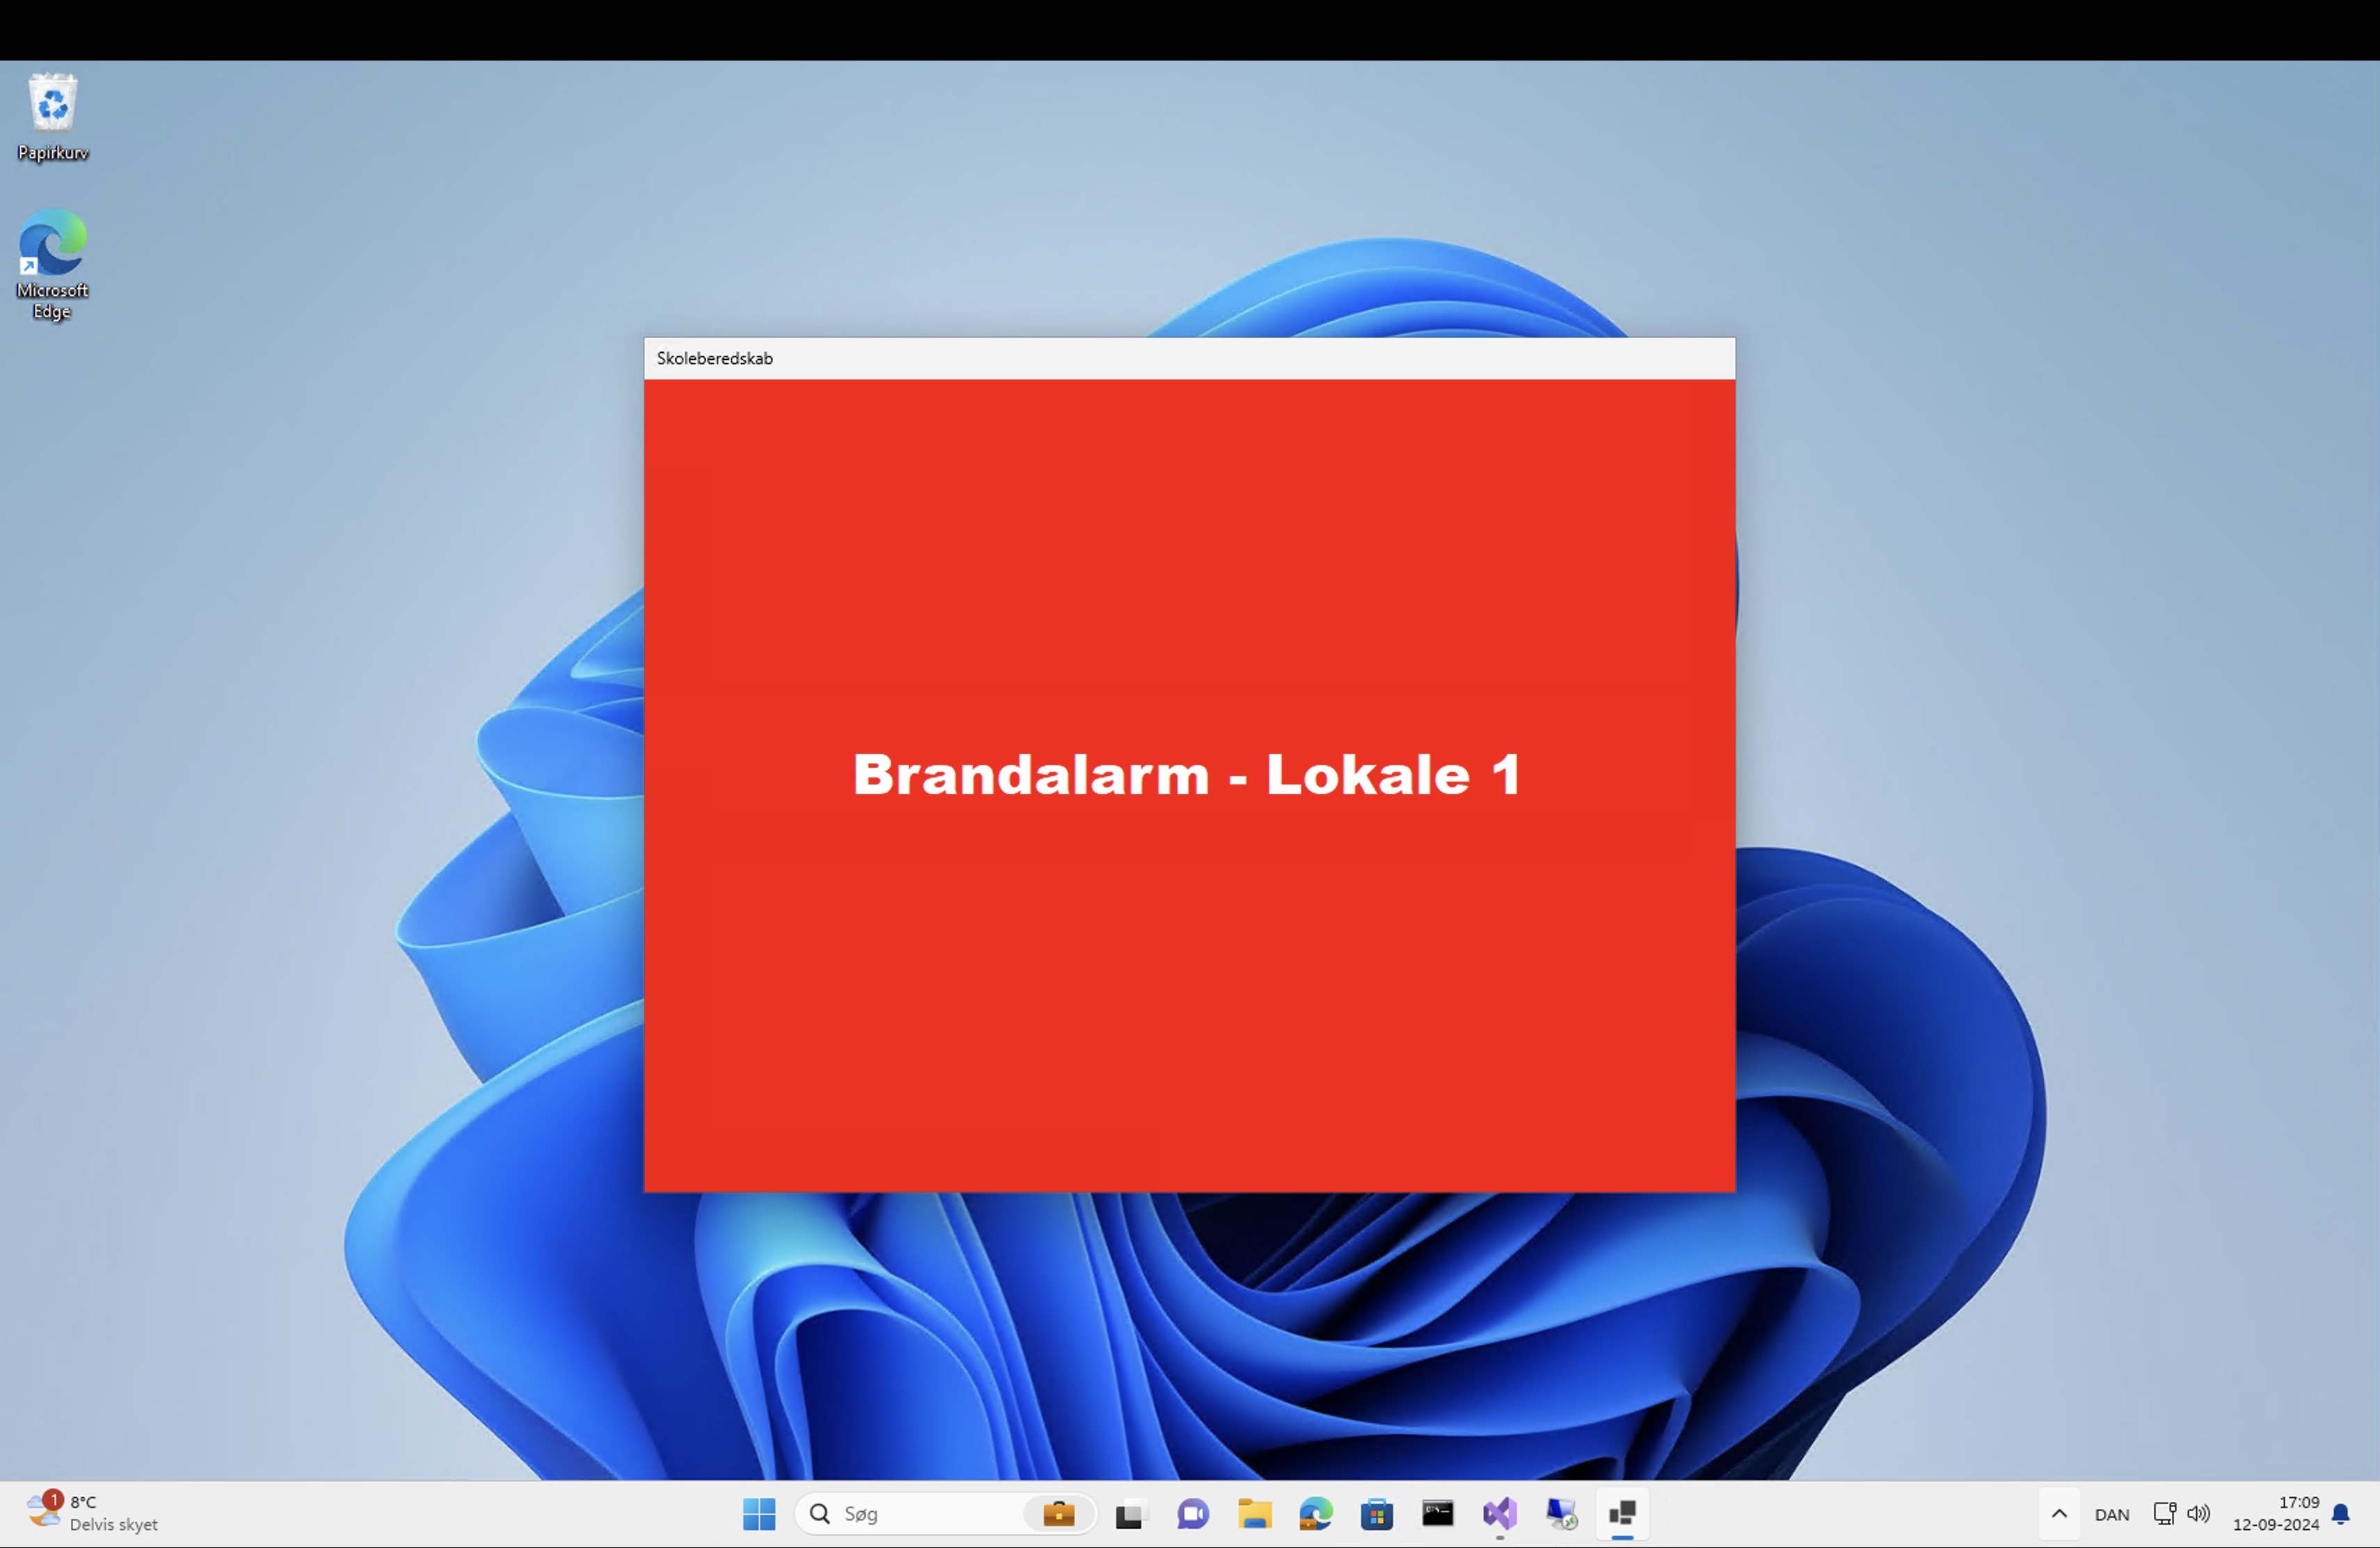Open File Explorer from taskbar
2380x1548 pixels.
coord(1254,1513)
